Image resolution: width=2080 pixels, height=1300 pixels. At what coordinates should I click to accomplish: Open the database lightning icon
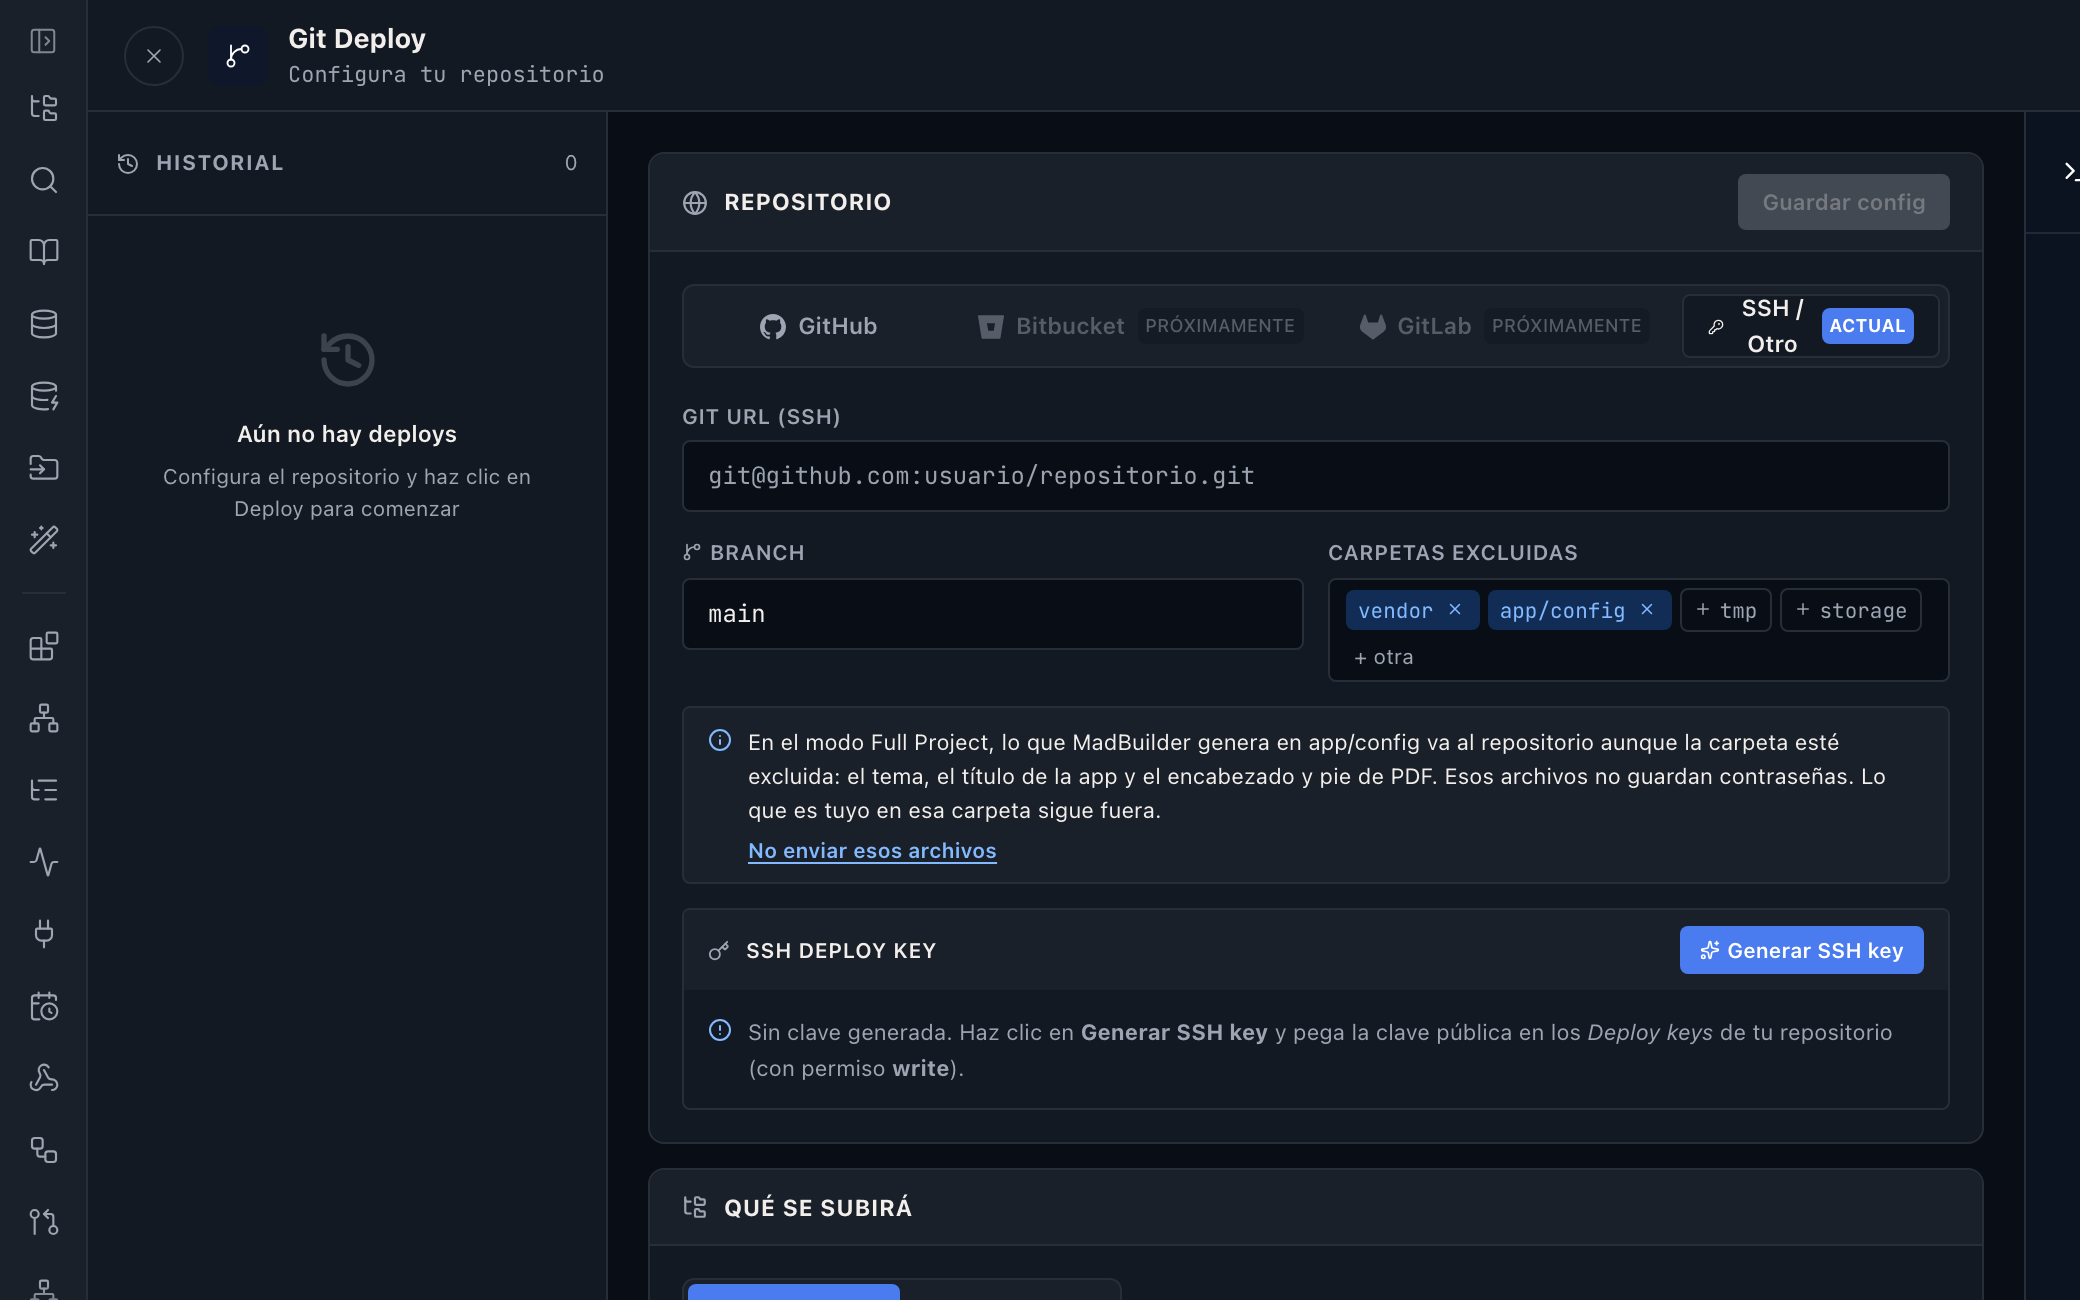point(43,396)
